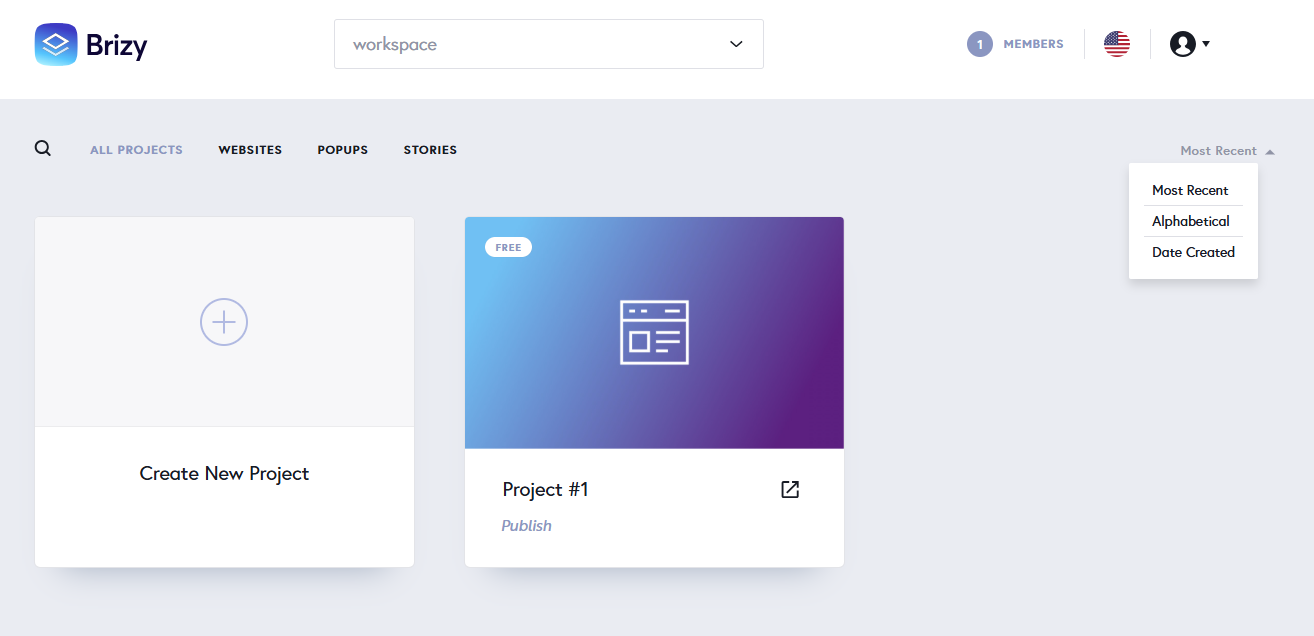Screen dimensions: 1314x636
Task: Click the website layout icon on Project #1
Action: pyautogui.click(x=654, y=332)
